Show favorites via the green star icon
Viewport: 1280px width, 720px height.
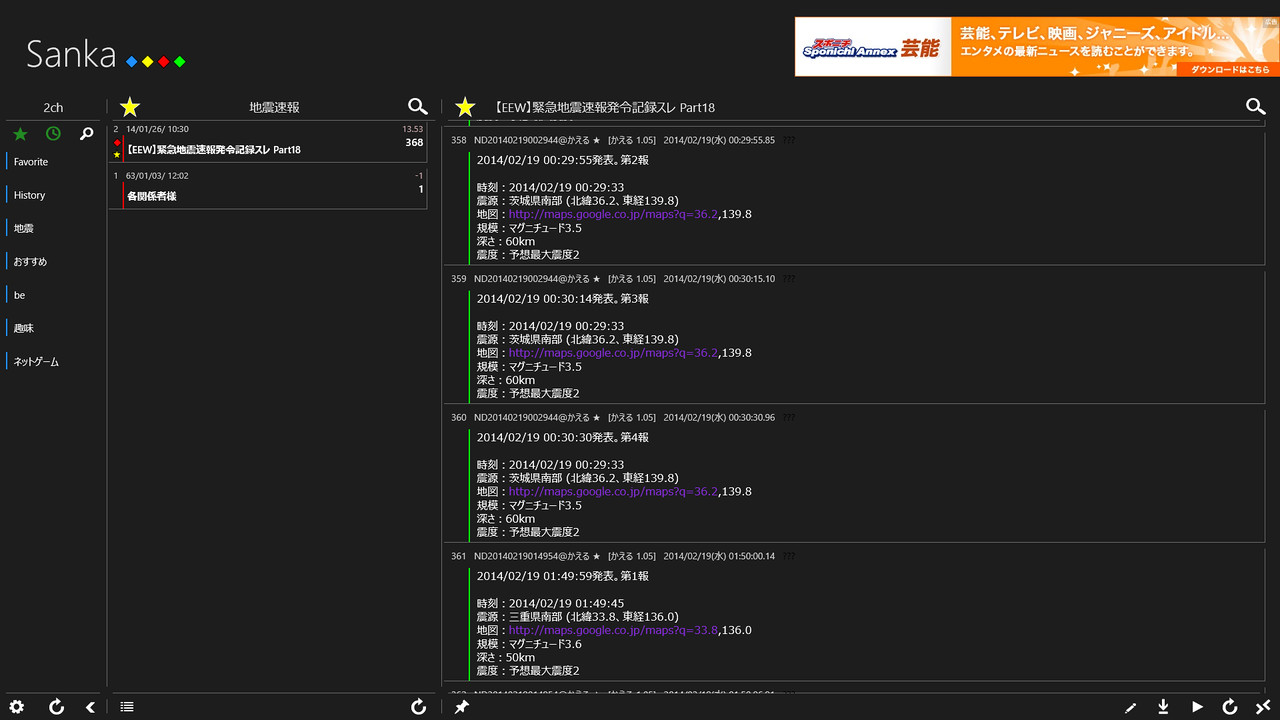[x=20, y=133]
